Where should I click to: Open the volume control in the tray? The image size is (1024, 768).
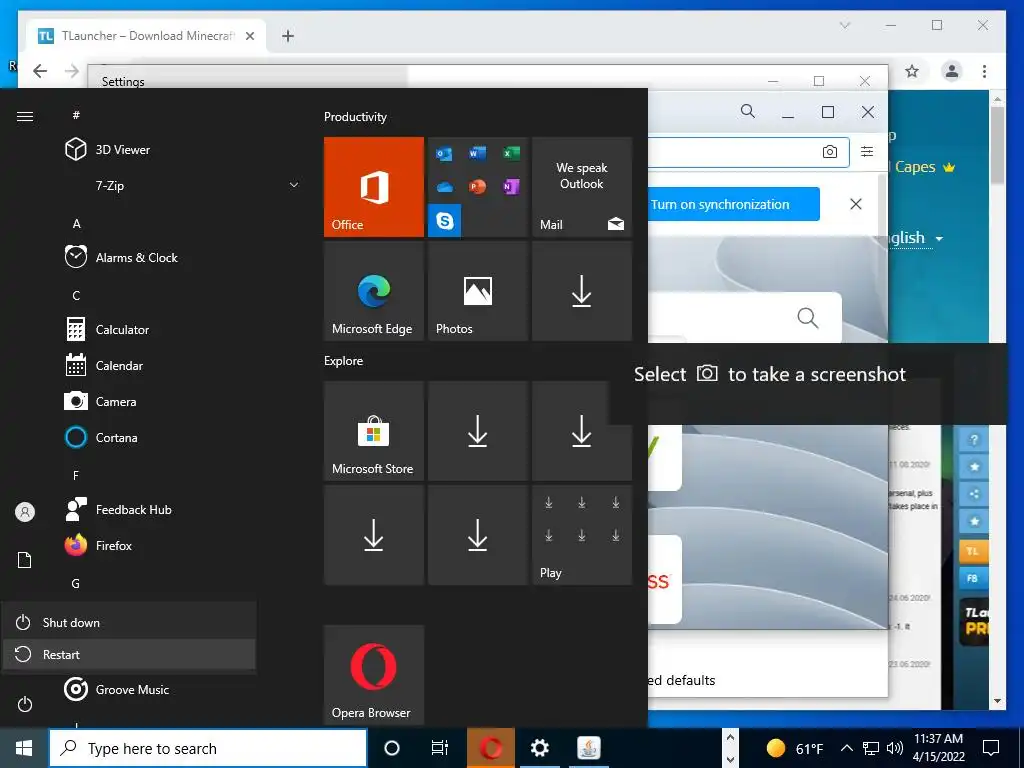[x=895, y=748]
